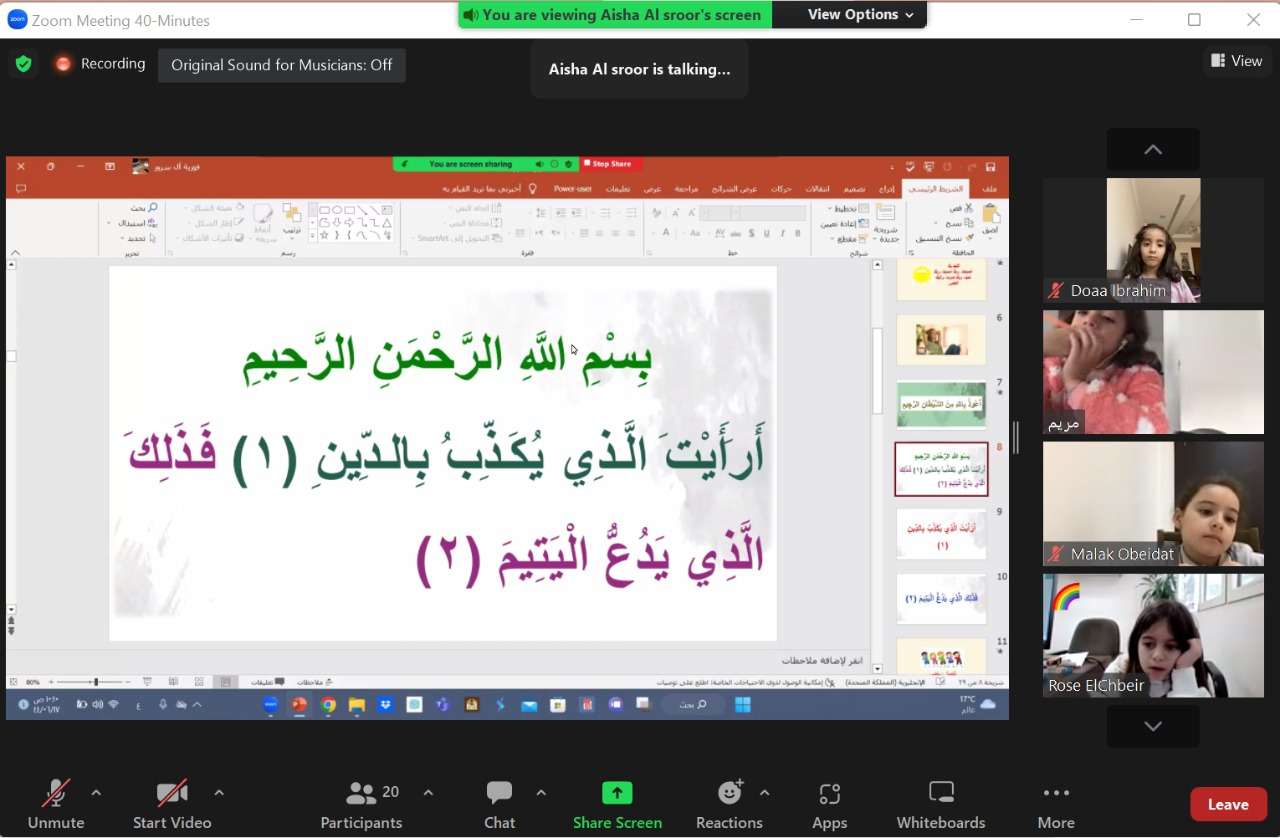Expand audio options caret beside Unmute
This screenshot has width=1280, height=838.
point(96,793)
